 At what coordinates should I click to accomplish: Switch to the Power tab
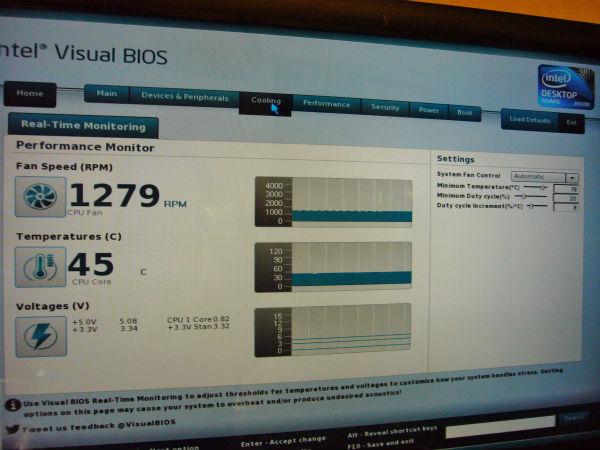coord(428,110)
